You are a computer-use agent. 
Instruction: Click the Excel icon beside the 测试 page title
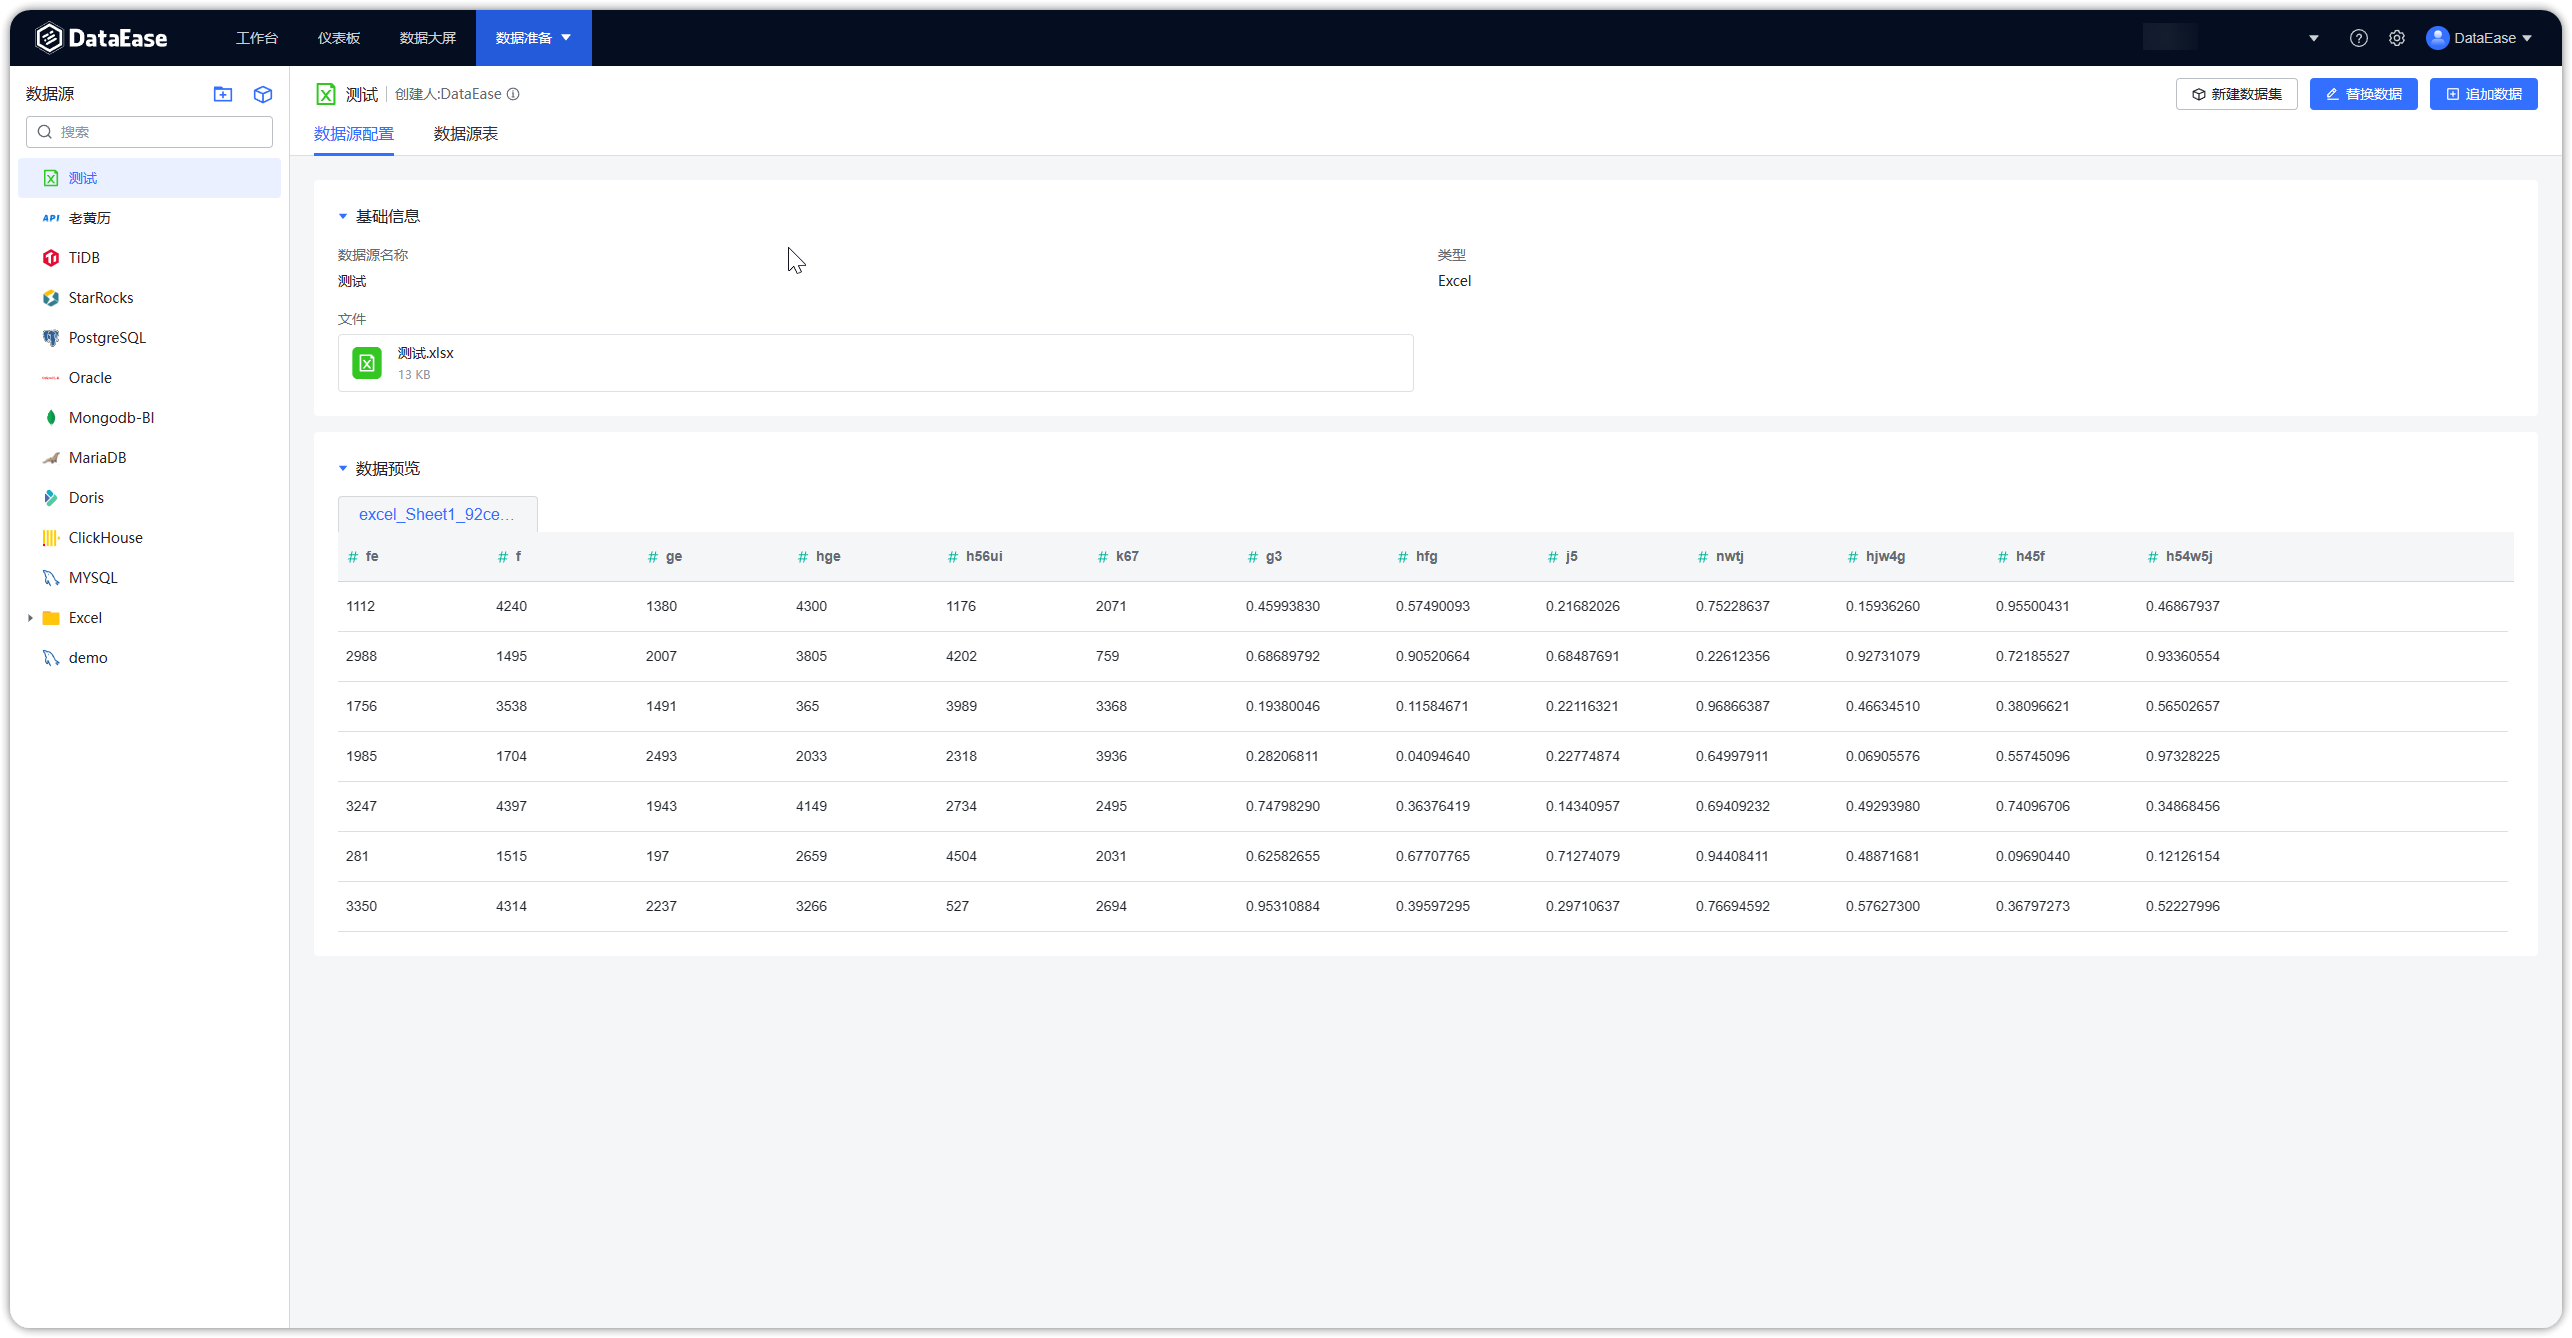pos(326,93)
